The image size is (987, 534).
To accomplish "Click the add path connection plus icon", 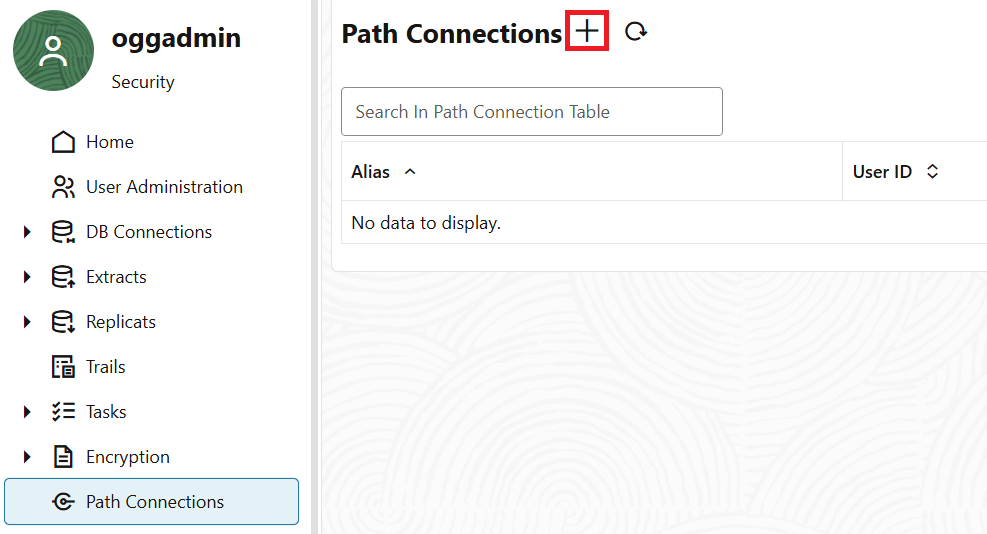I will [587, 32].
